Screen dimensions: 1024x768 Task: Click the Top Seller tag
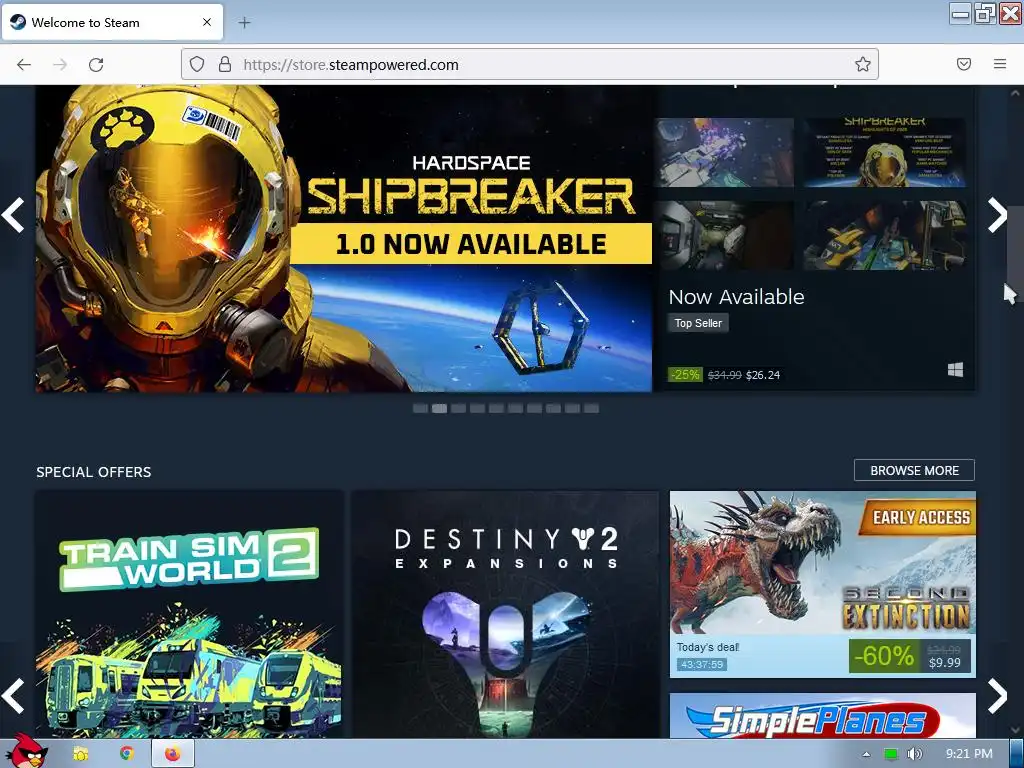tap(698, 323)
